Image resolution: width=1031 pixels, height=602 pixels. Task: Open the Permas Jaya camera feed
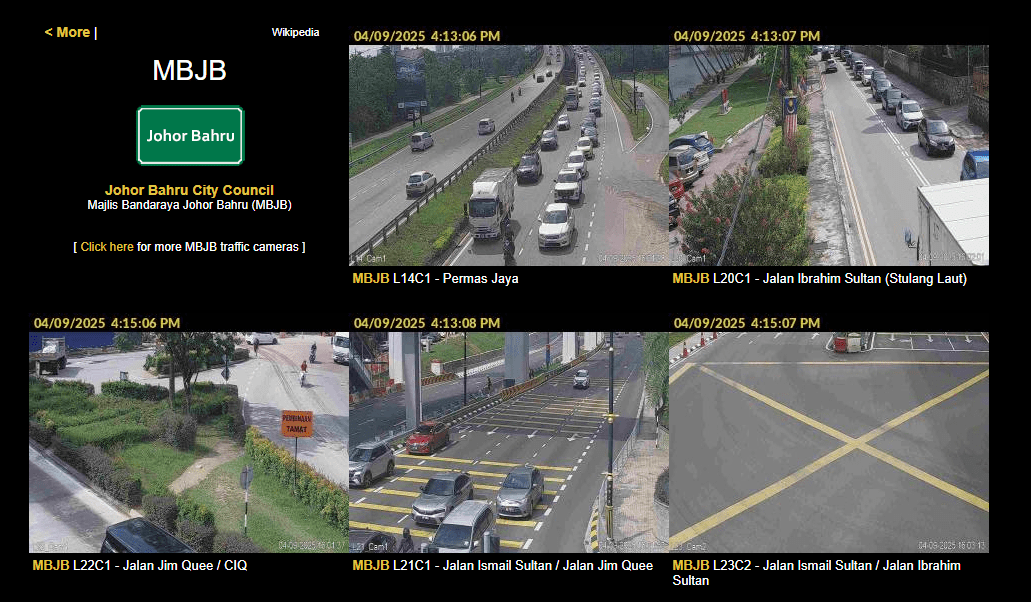pos(508,154)
